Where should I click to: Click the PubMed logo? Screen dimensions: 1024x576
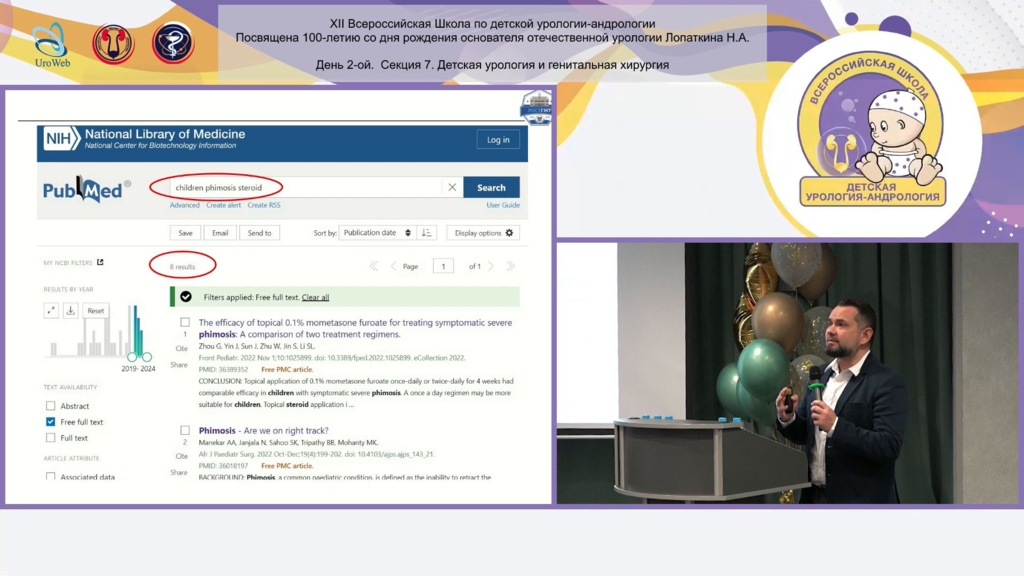tap(86, 189)
